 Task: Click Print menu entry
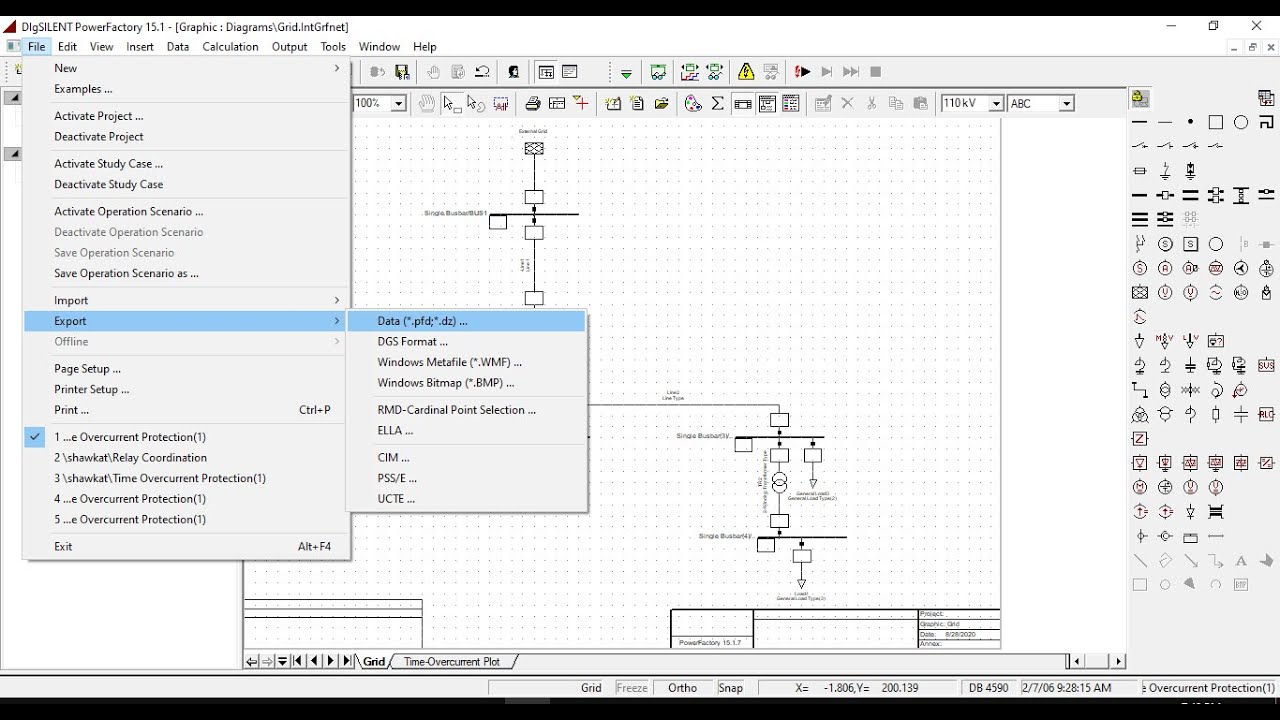point(187,410)
